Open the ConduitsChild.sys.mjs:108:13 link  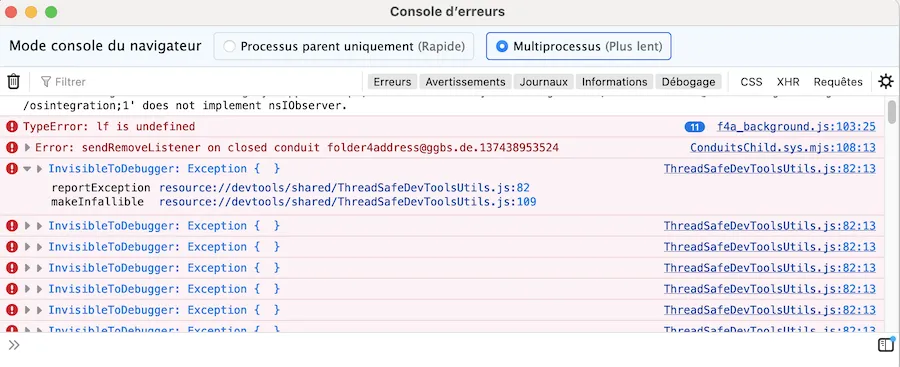(x=783, y=148)
